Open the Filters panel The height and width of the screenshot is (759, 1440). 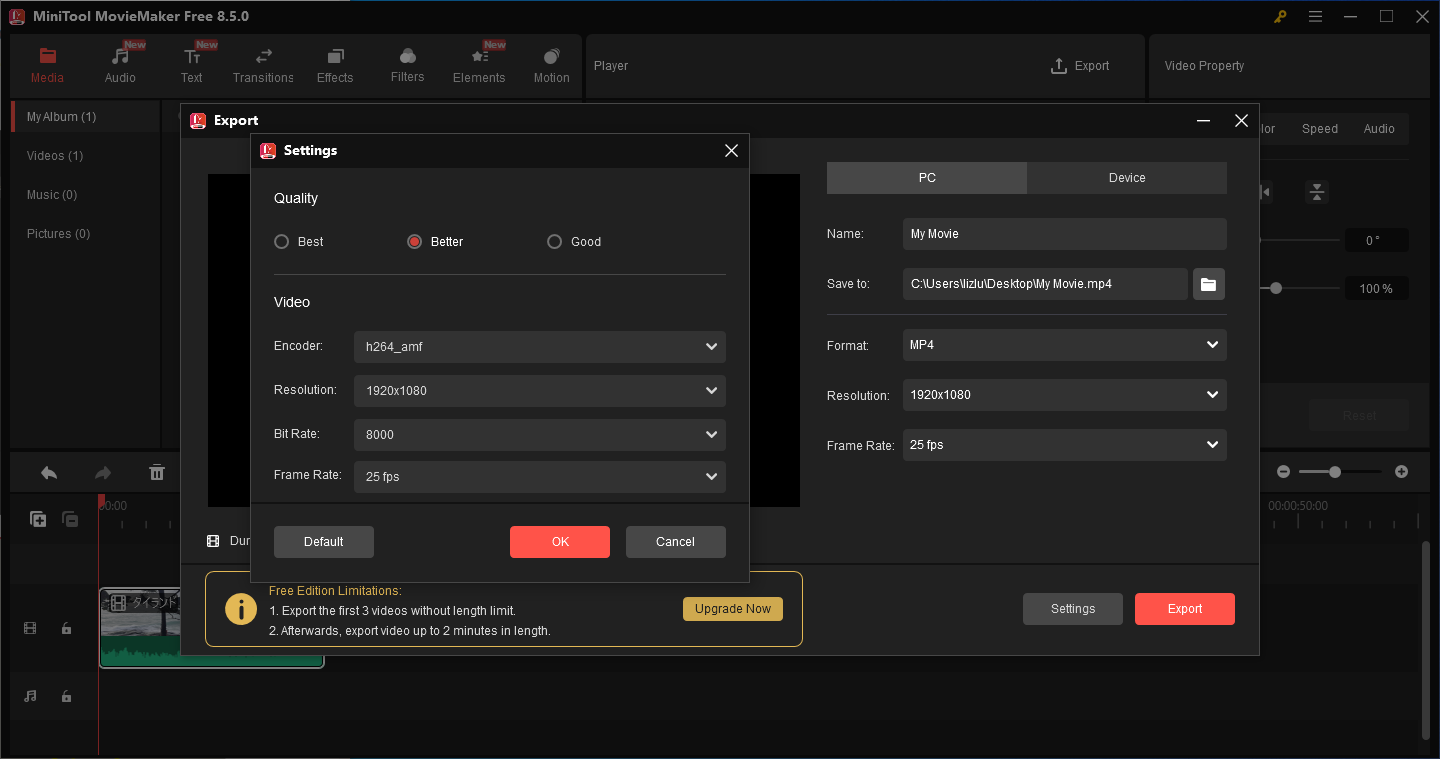point(407,65)
